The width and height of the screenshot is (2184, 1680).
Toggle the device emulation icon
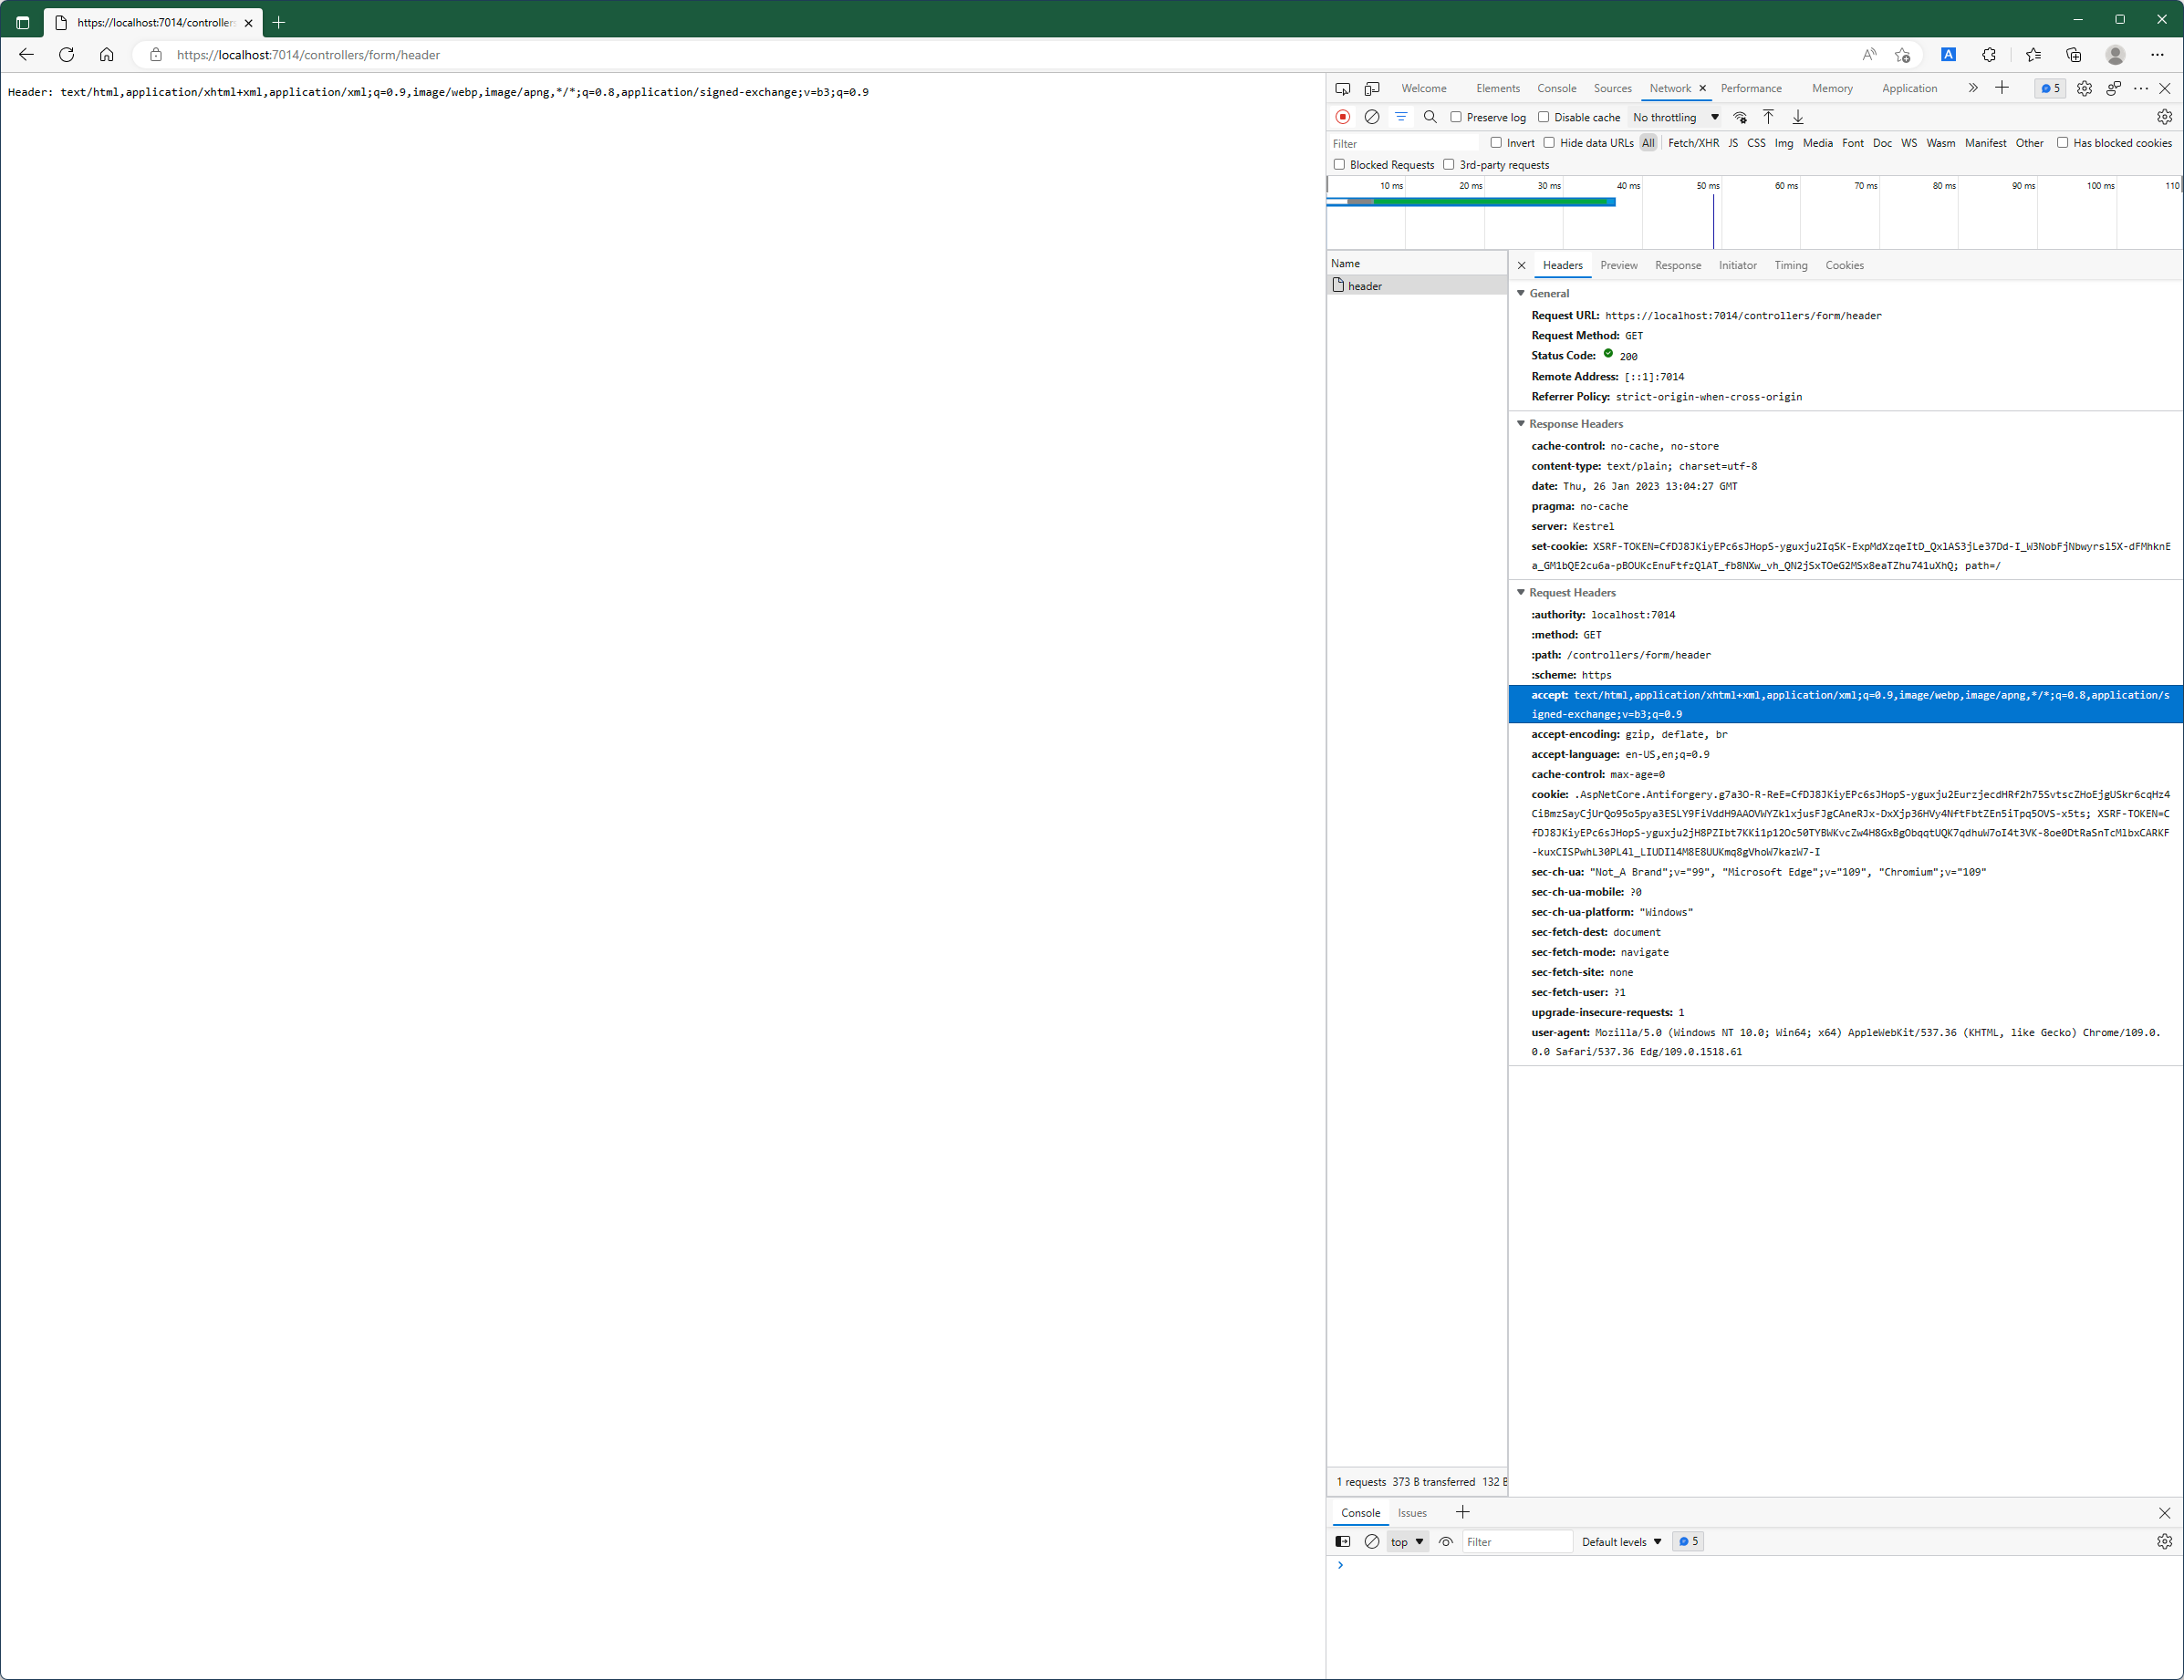coord(1372,88)
